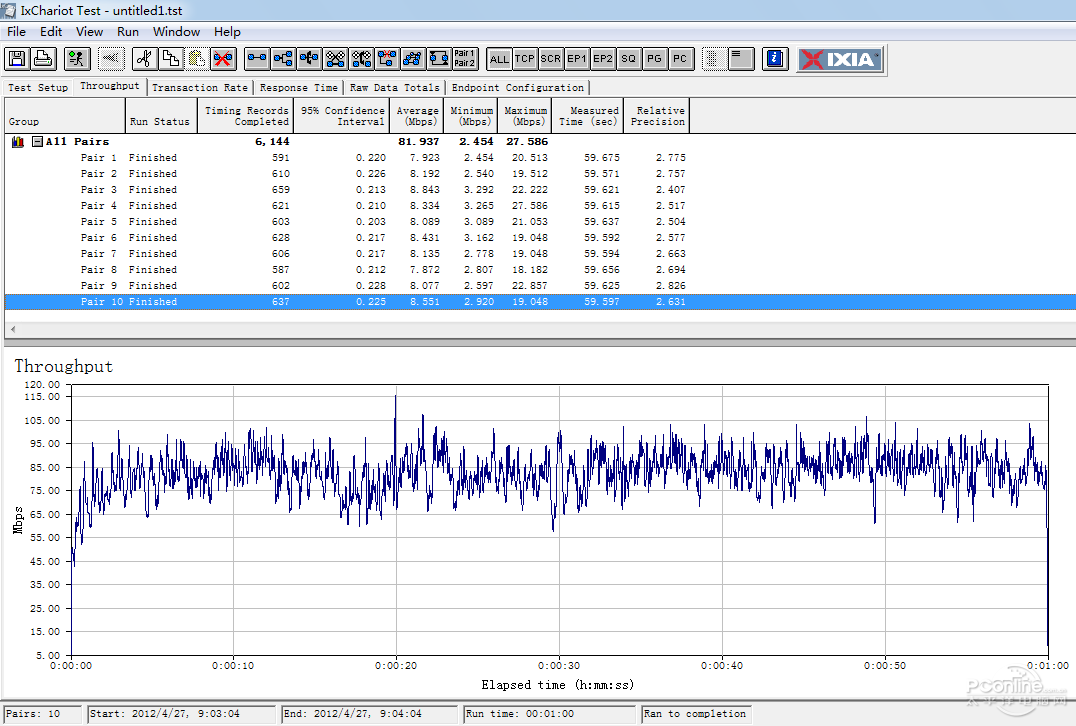Toggle the PC filter button
1076x726 pixels.
[x=680, y=59]
